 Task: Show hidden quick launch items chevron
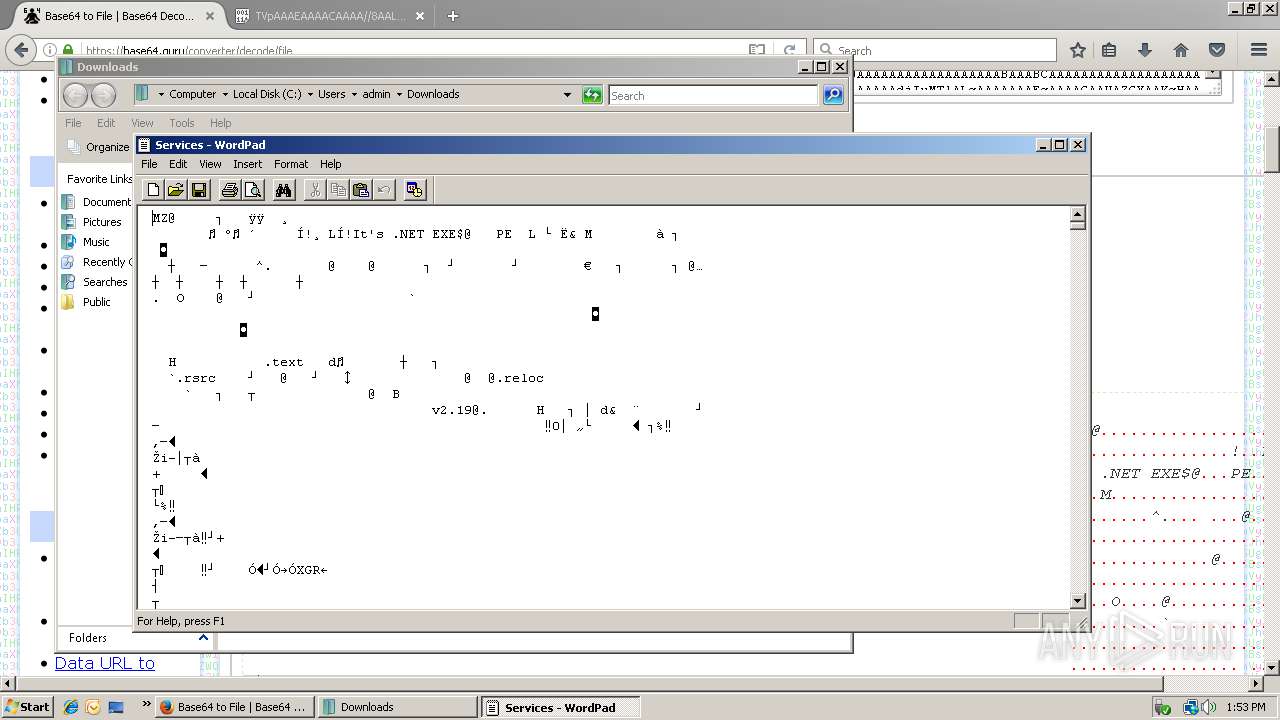(x=147, y=703)
